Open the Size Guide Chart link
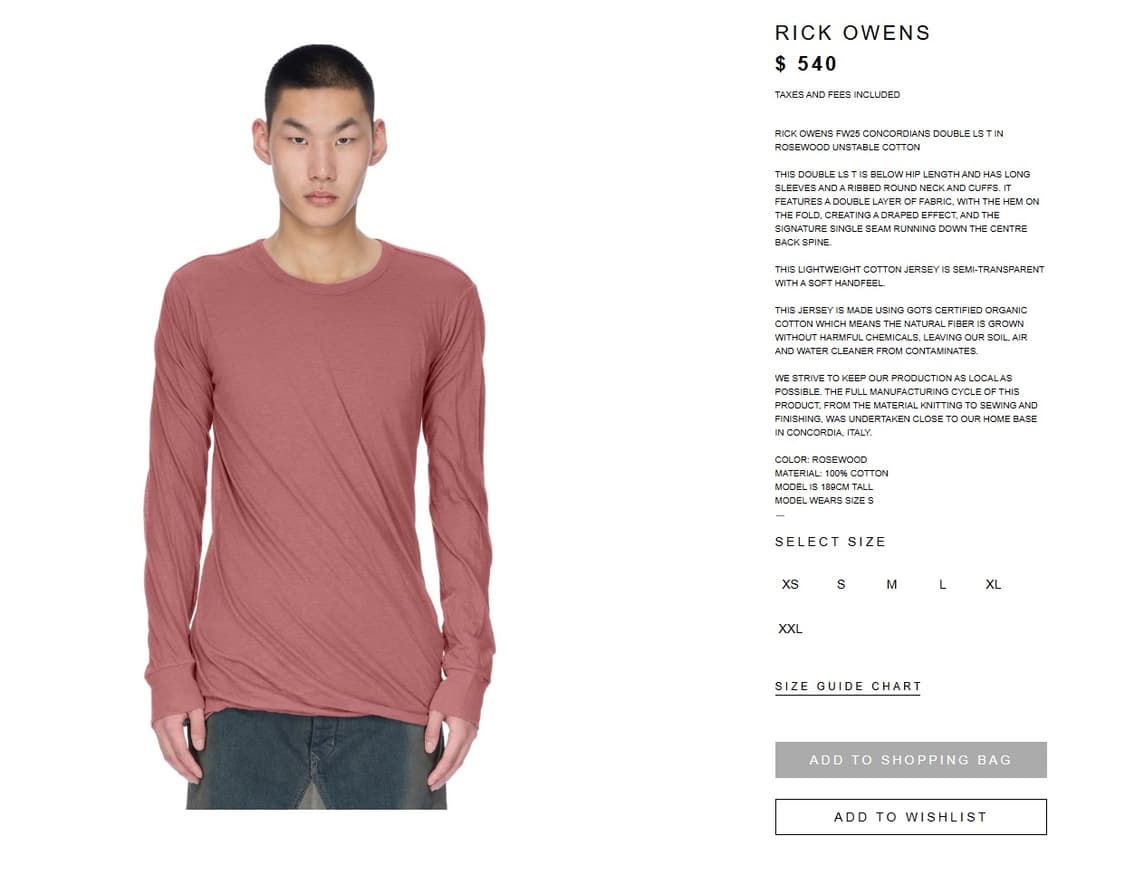Screen dimensions: 1125x874 tap(847, 687)
